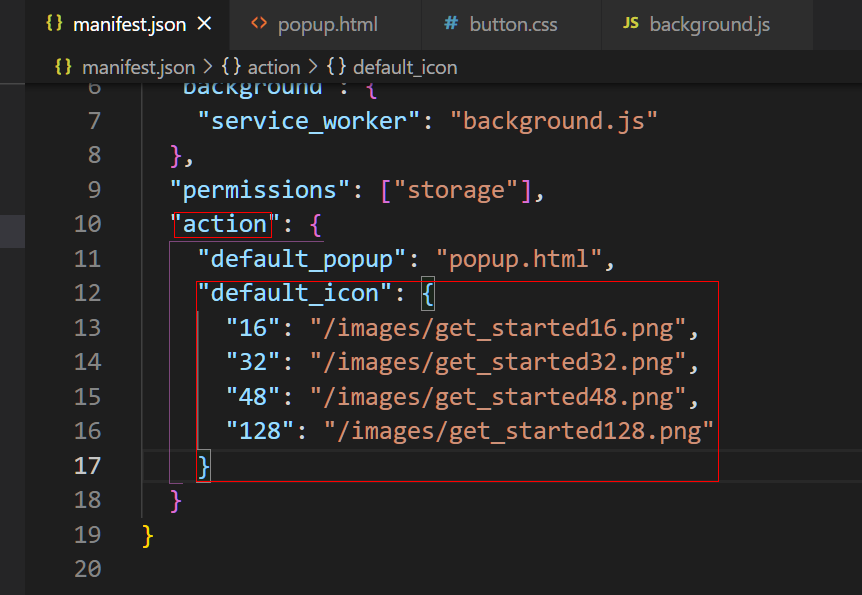The width and height of the screenshot is (862, 595).
Task: Click braces icon before default_icon in breadcrumb
Action: click(x=336, y=67)
